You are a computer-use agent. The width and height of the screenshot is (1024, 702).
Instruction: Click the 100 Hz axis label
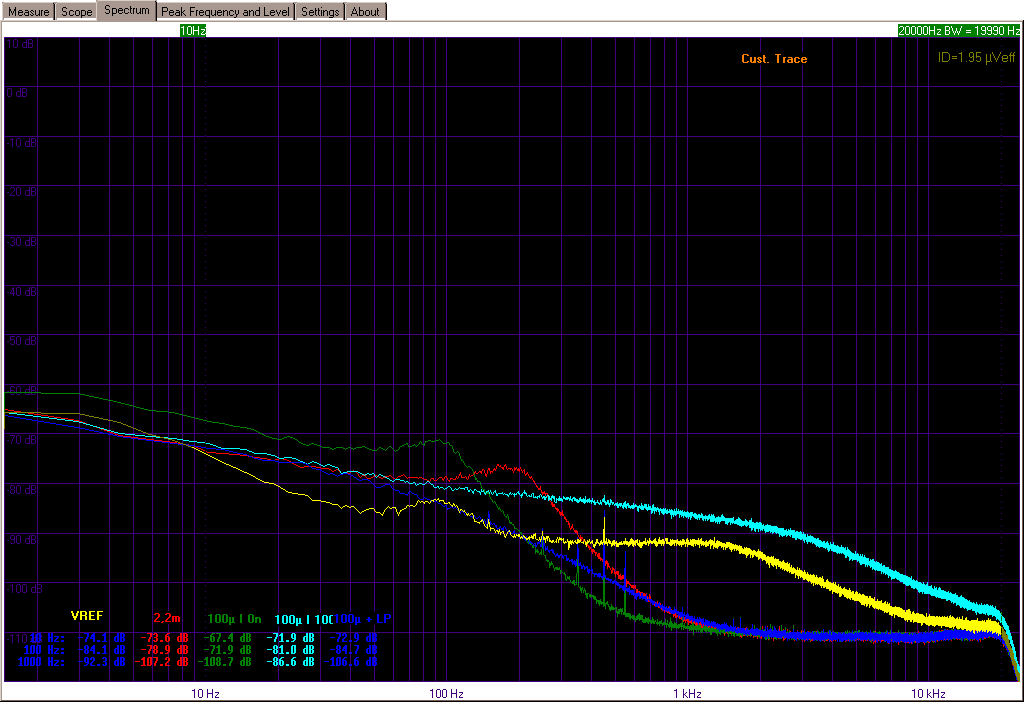tap(446, 694)
